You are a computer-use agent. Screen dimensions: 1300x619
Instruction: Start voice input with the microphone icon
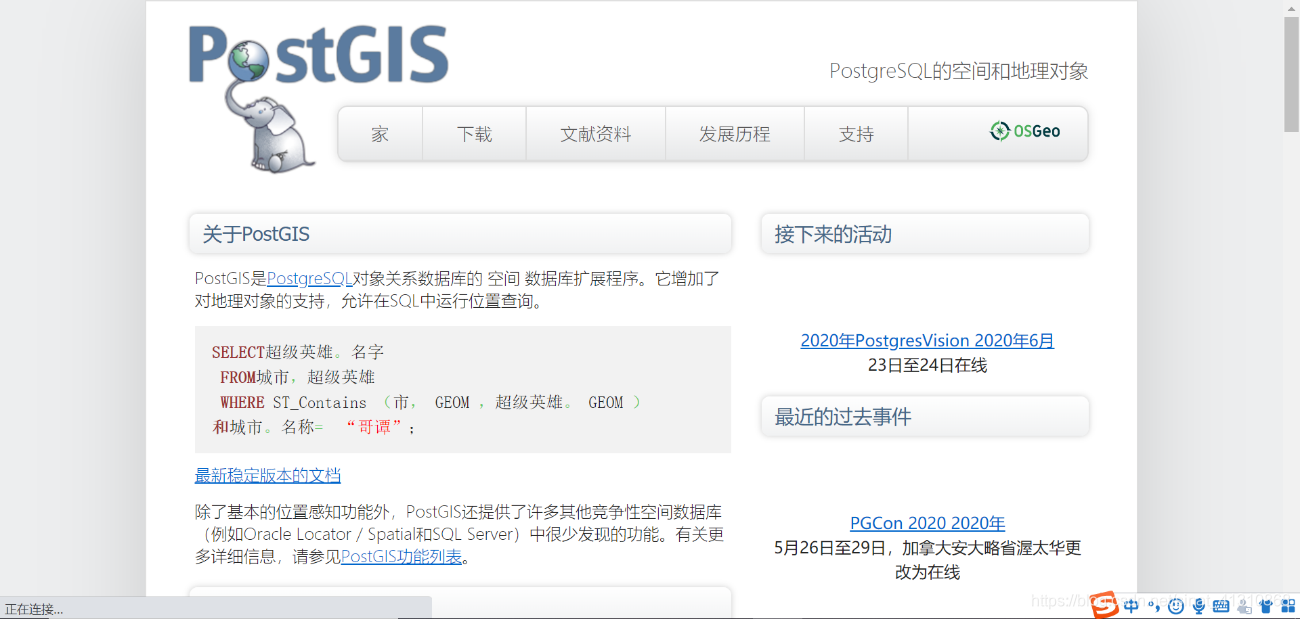[x=1198, y=606]
